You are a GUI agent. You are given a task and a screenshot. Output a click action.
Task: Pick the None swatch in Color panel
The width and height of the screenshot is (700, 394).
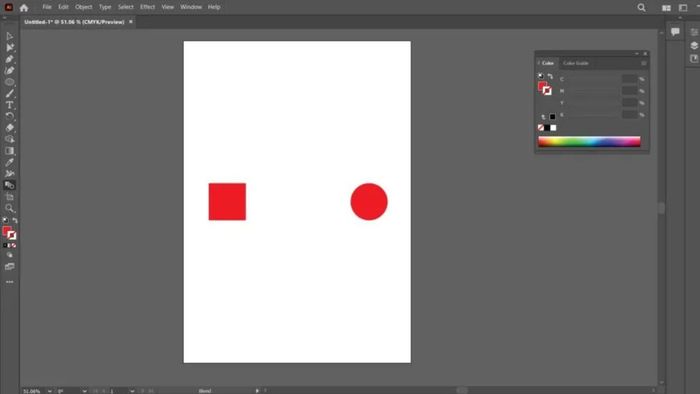coord(541,128)
